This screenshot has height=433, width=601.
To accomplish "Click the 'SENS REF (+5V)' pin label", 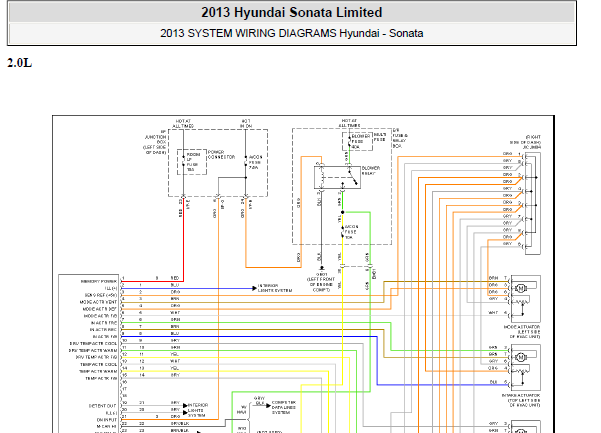I will pos(101,295).
